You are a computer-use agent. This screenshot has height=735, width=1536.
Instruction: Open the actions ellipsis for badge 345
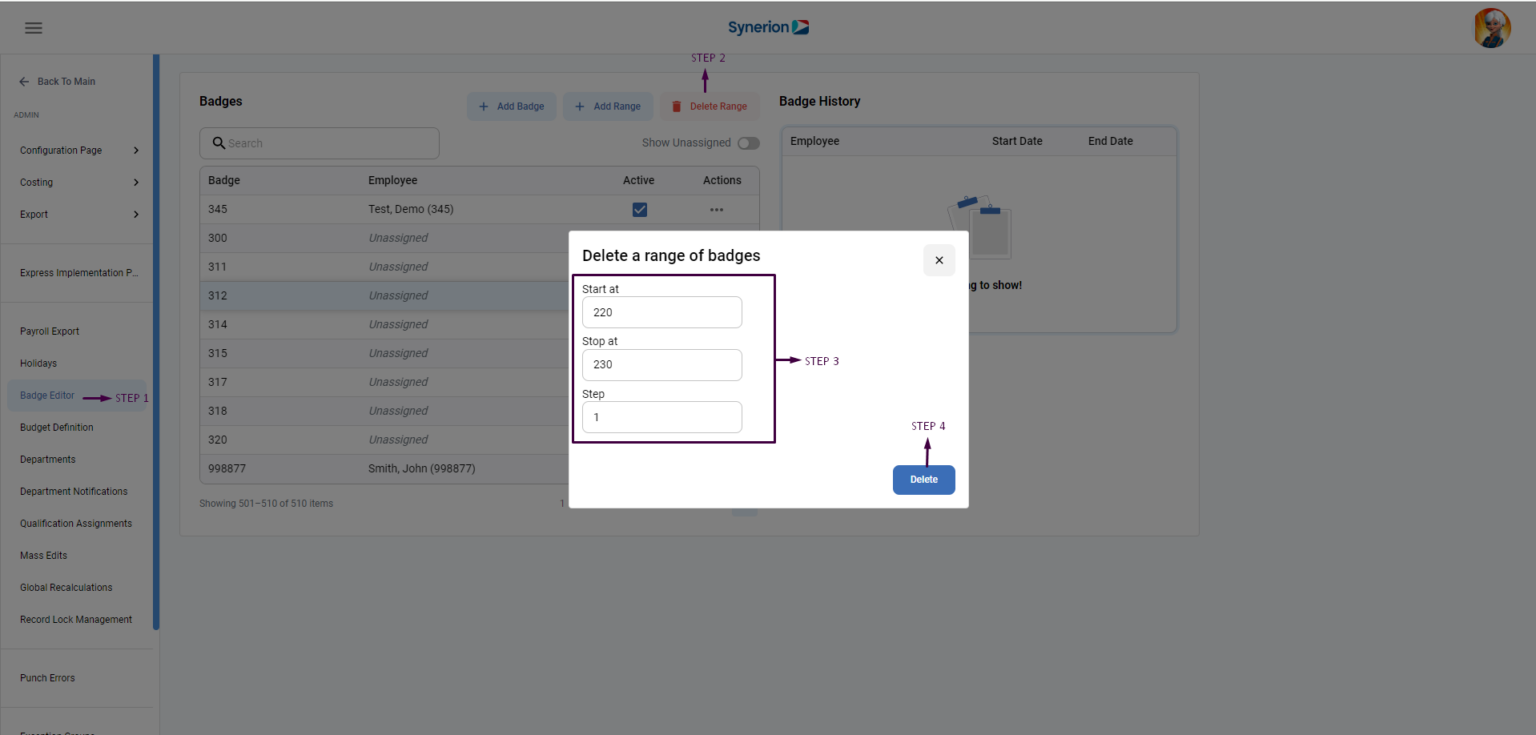[716, 209]
